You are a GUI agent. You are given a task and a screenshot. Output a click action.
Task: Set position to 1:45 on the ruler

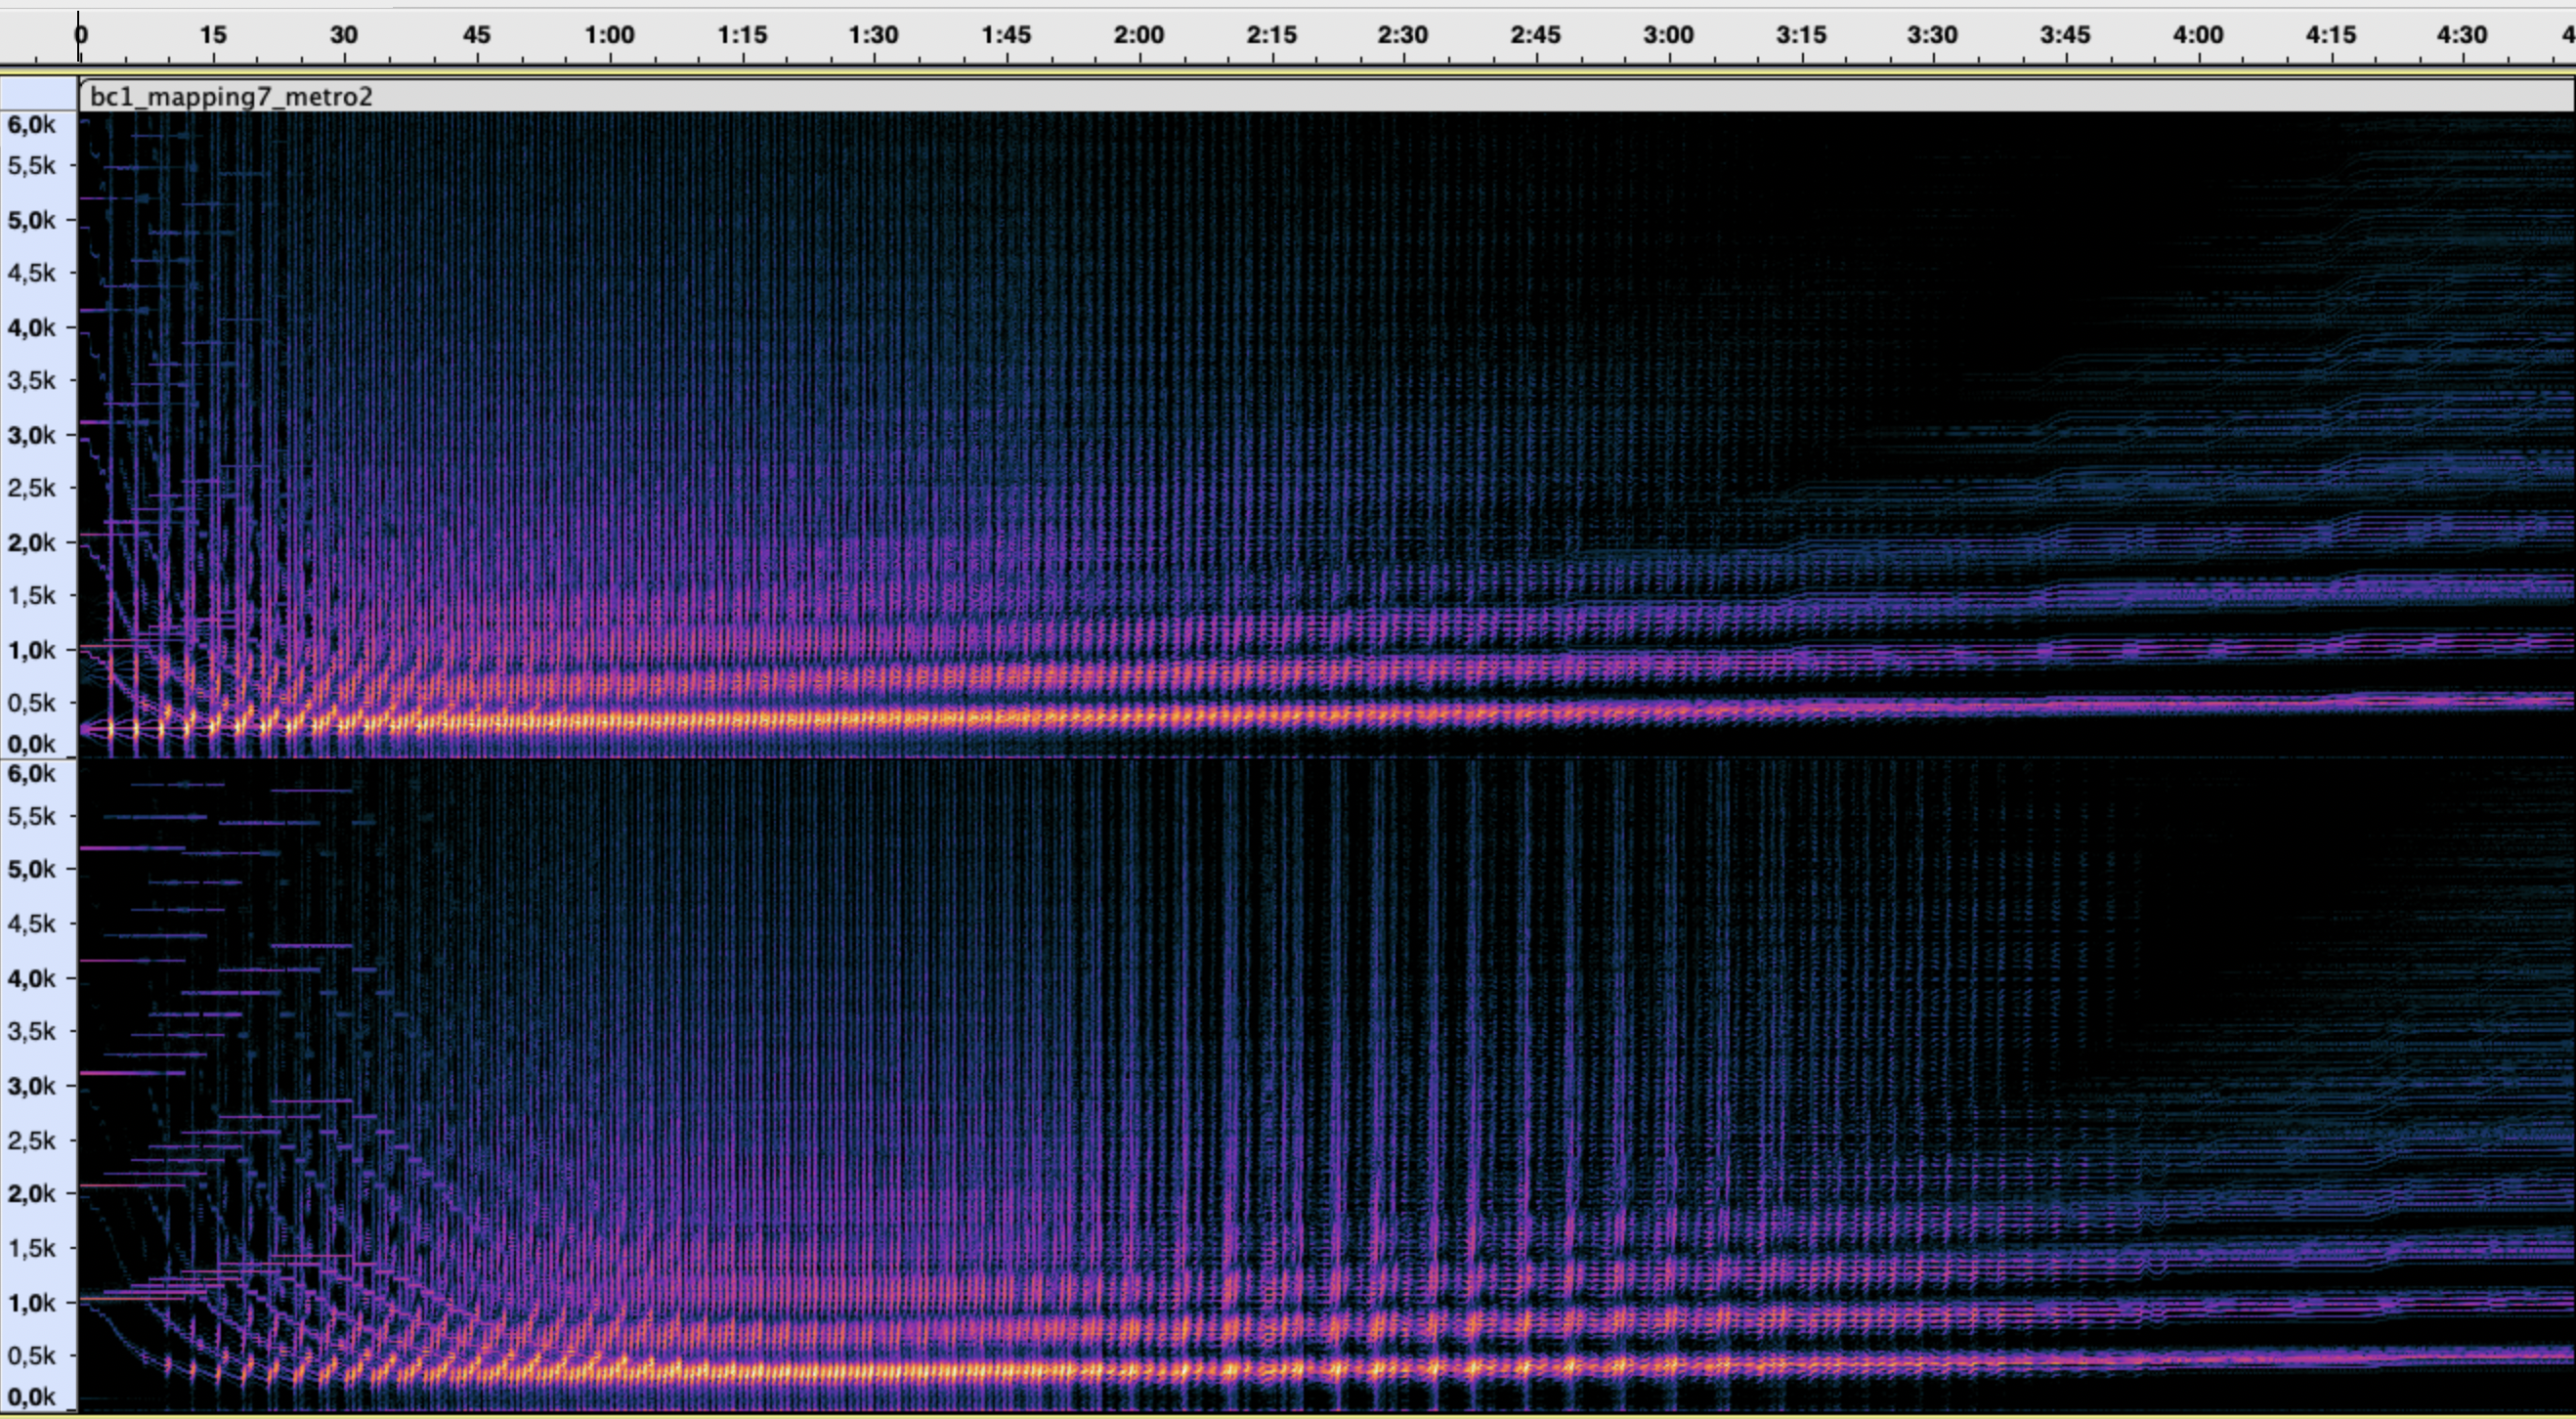click(x=1006, y=35)
